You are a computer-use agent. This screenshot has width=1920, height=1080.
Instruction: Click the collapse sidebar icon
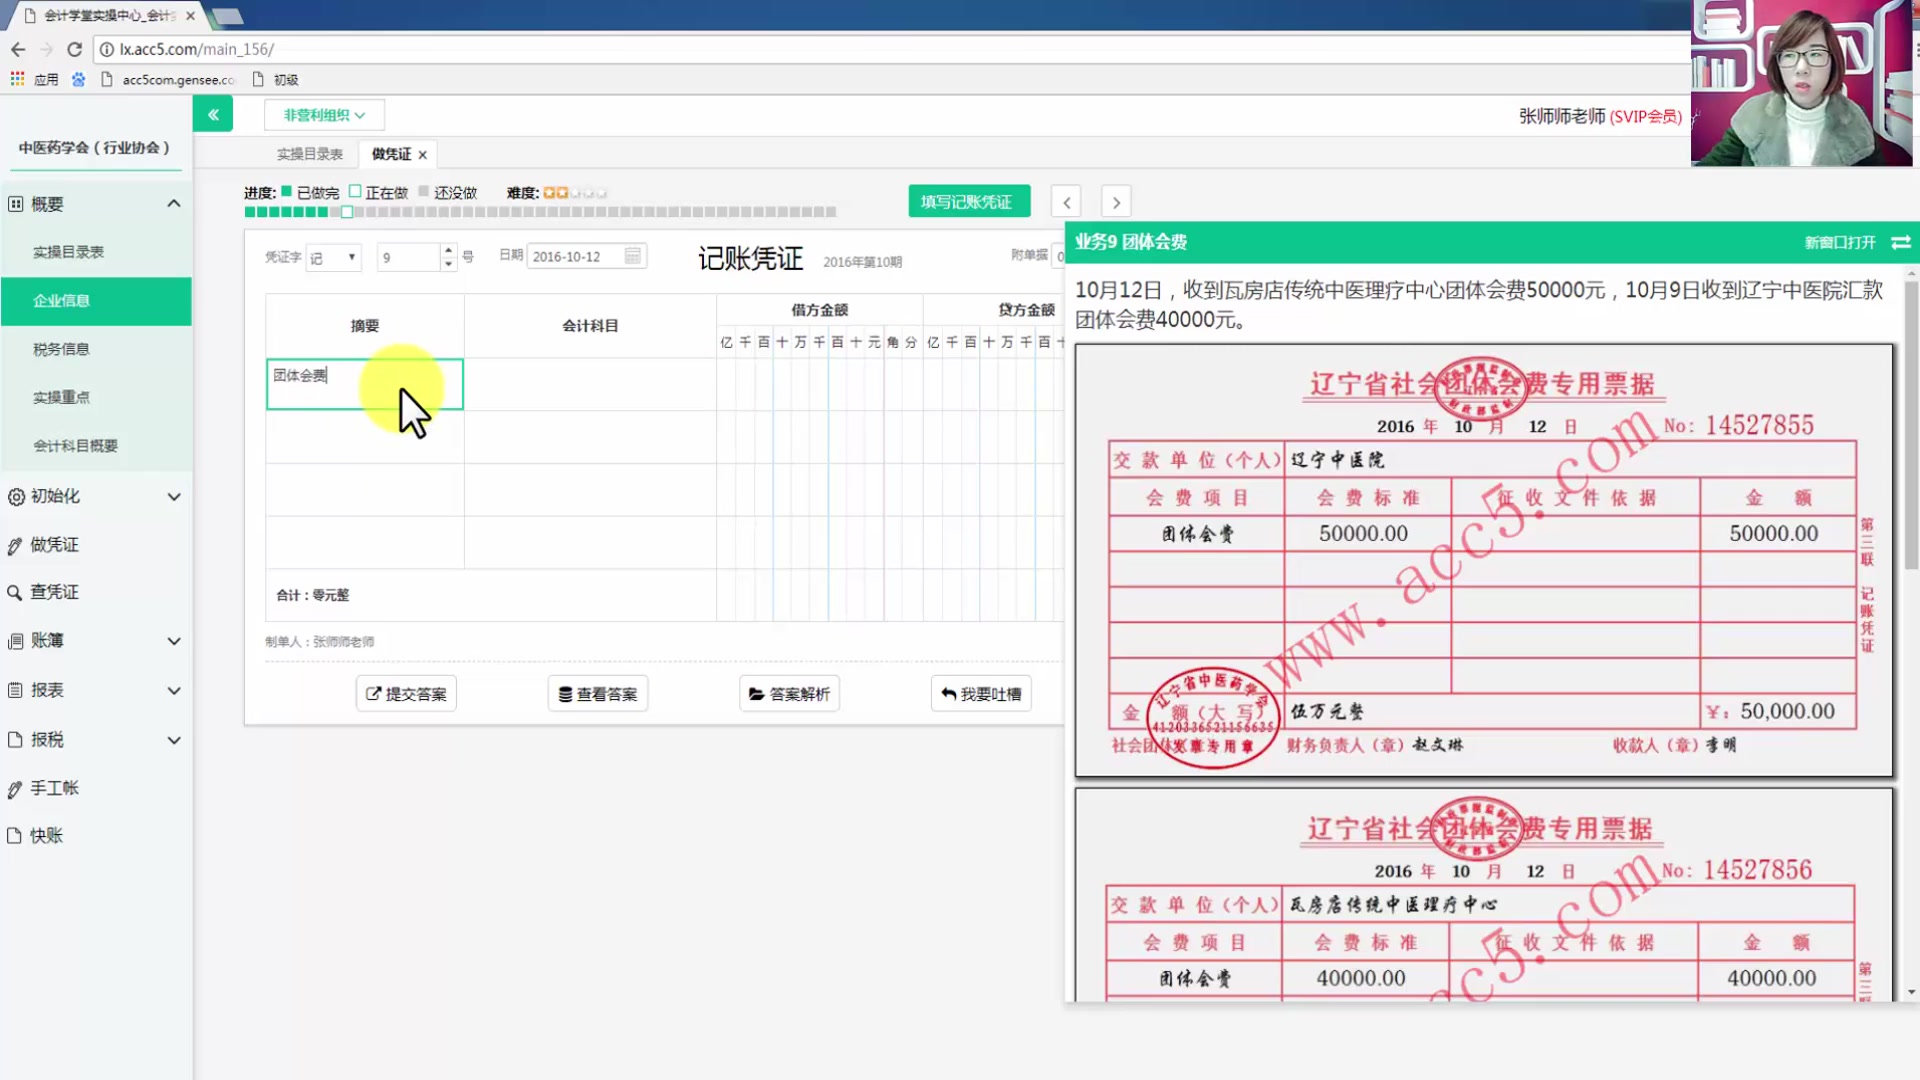coord(214,115)
